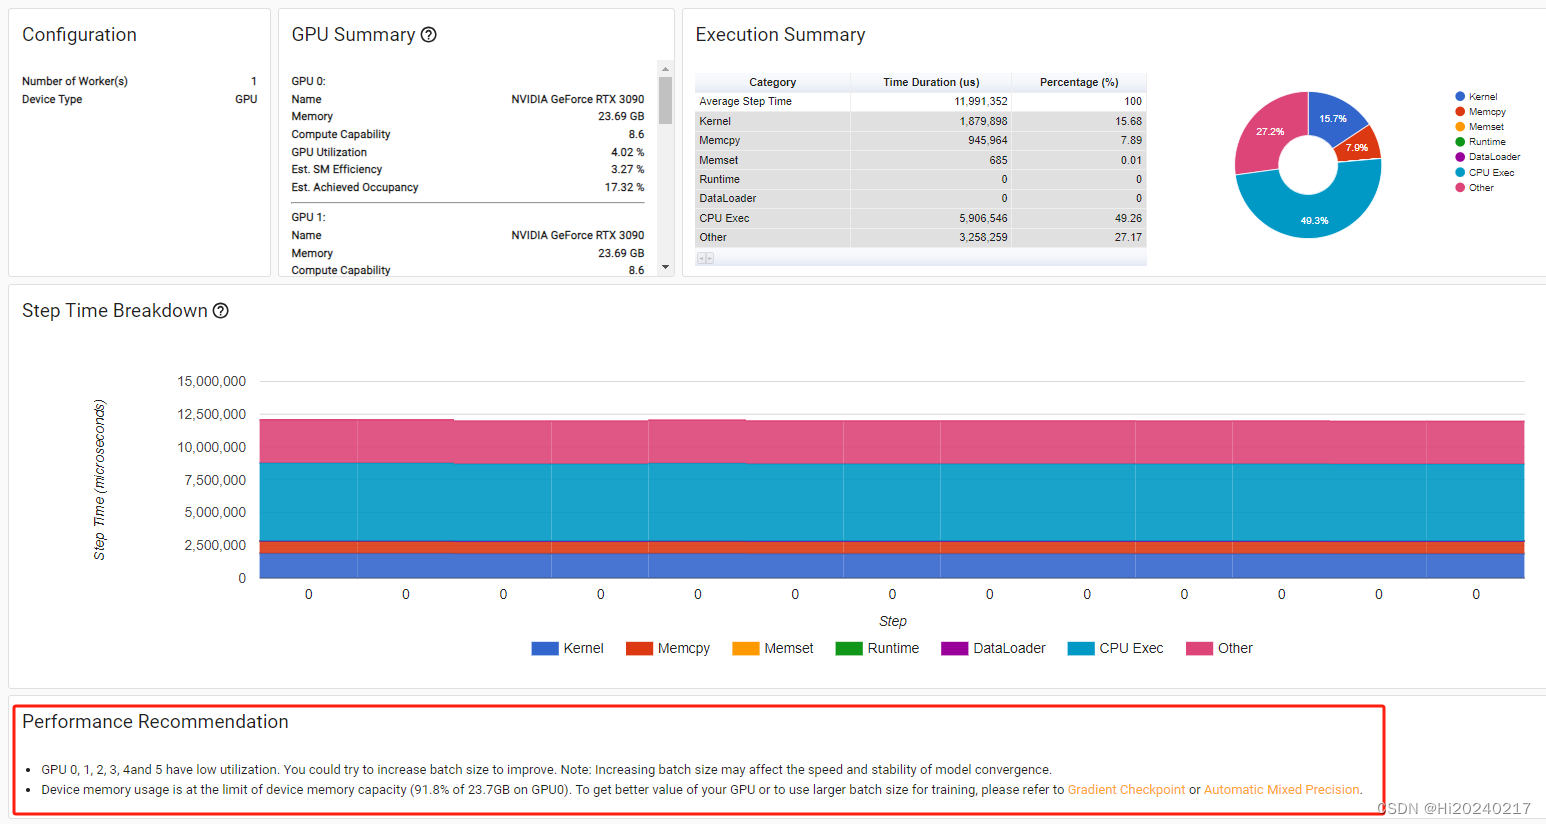Click the Other swatch in the chart legend
Viewport: 1546px width, 824px height.
point(1199,649)
